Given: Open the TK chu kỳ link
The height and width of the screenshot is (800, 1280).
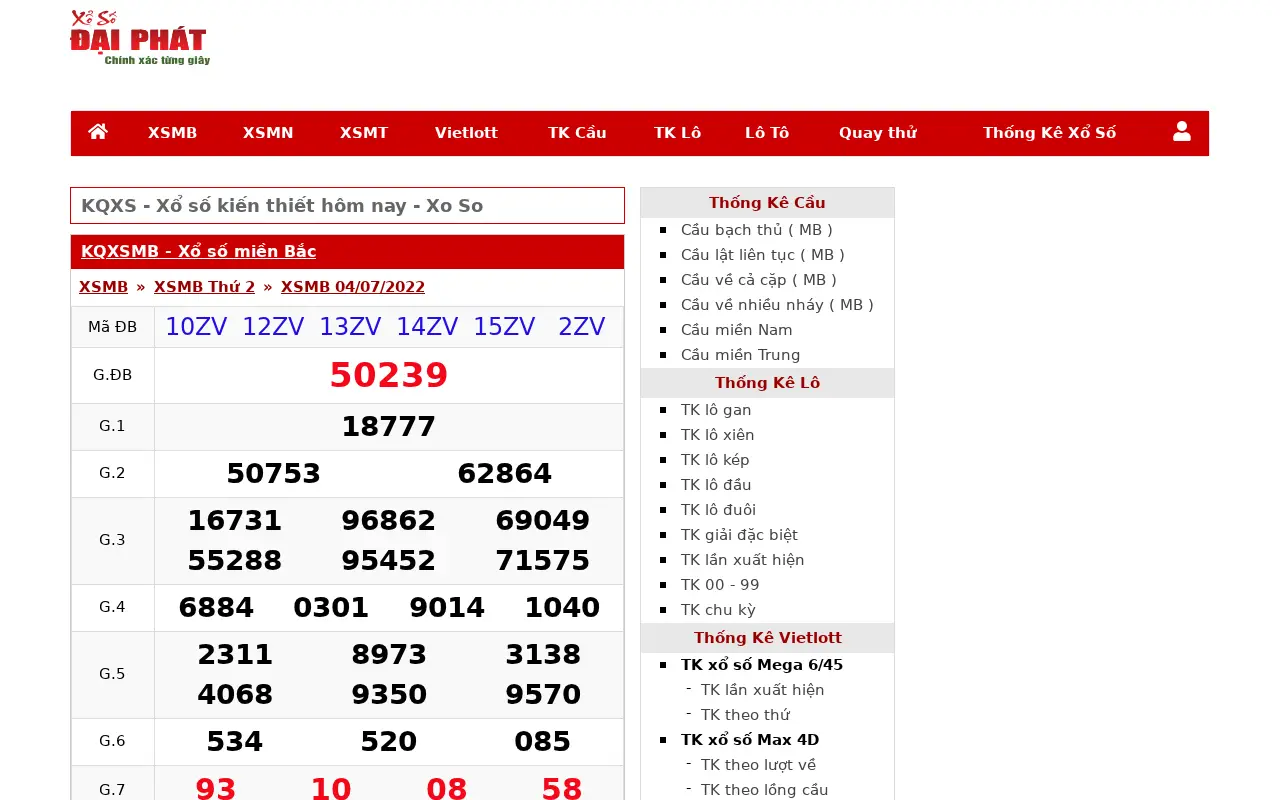Looking at the screenshot, I should [x=719, y=610].
